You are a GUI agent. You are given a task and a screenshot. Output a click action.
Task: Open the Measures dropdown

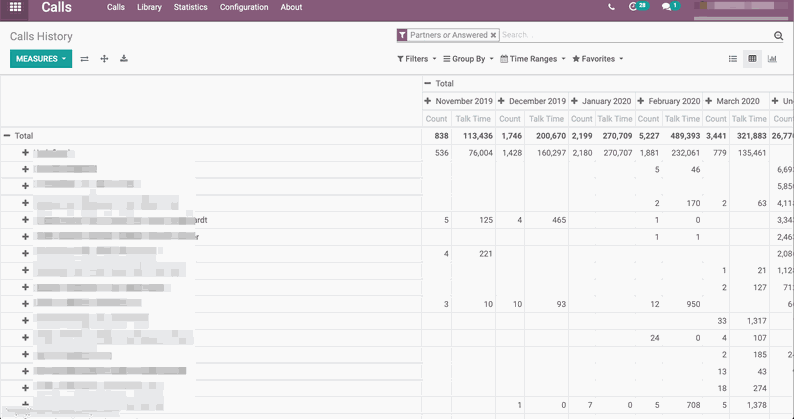pyautogui.click(x=41, y=59)
